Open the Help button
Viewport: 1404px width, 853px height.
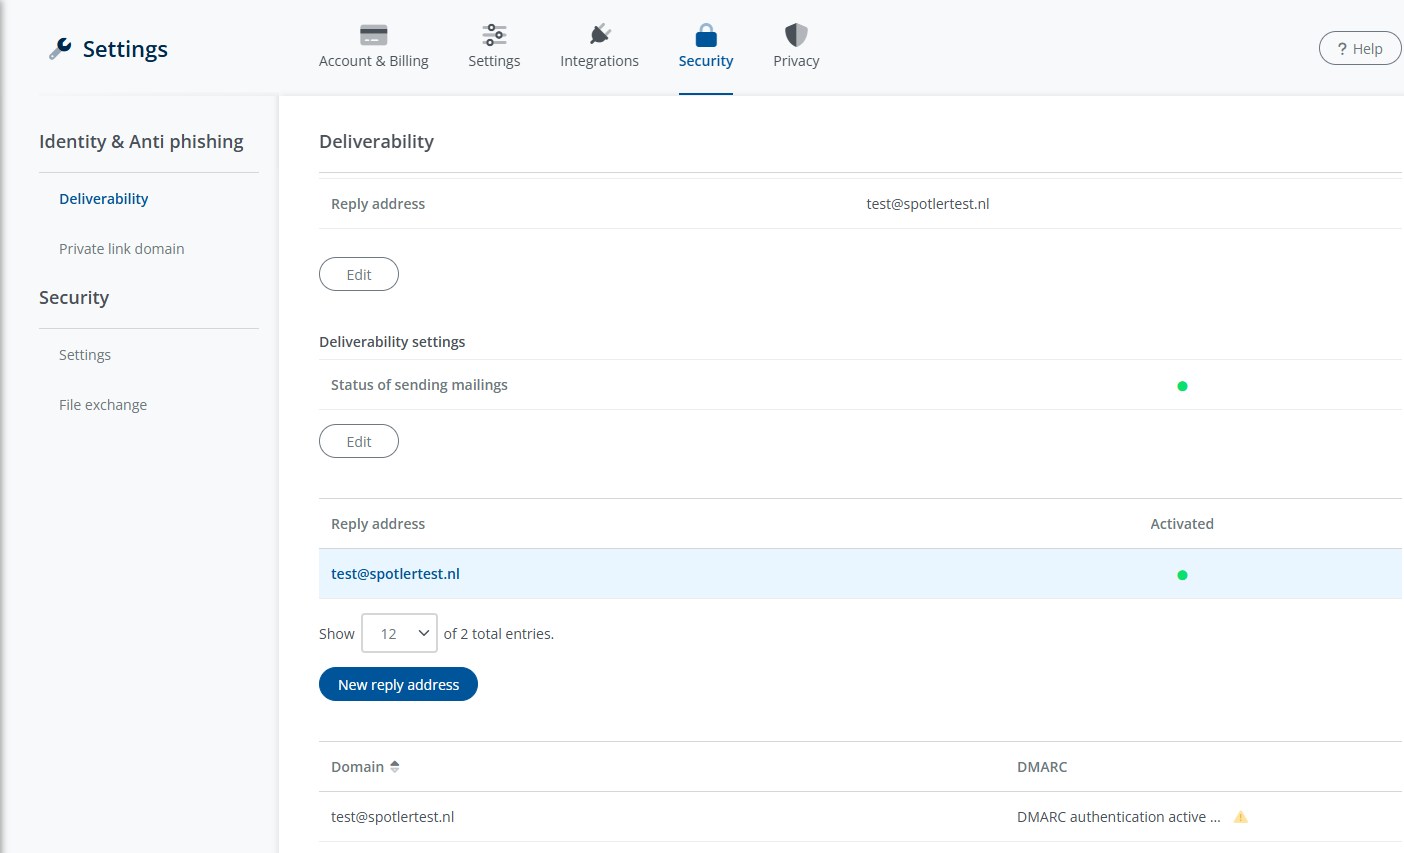click(x=1359, y=49)
